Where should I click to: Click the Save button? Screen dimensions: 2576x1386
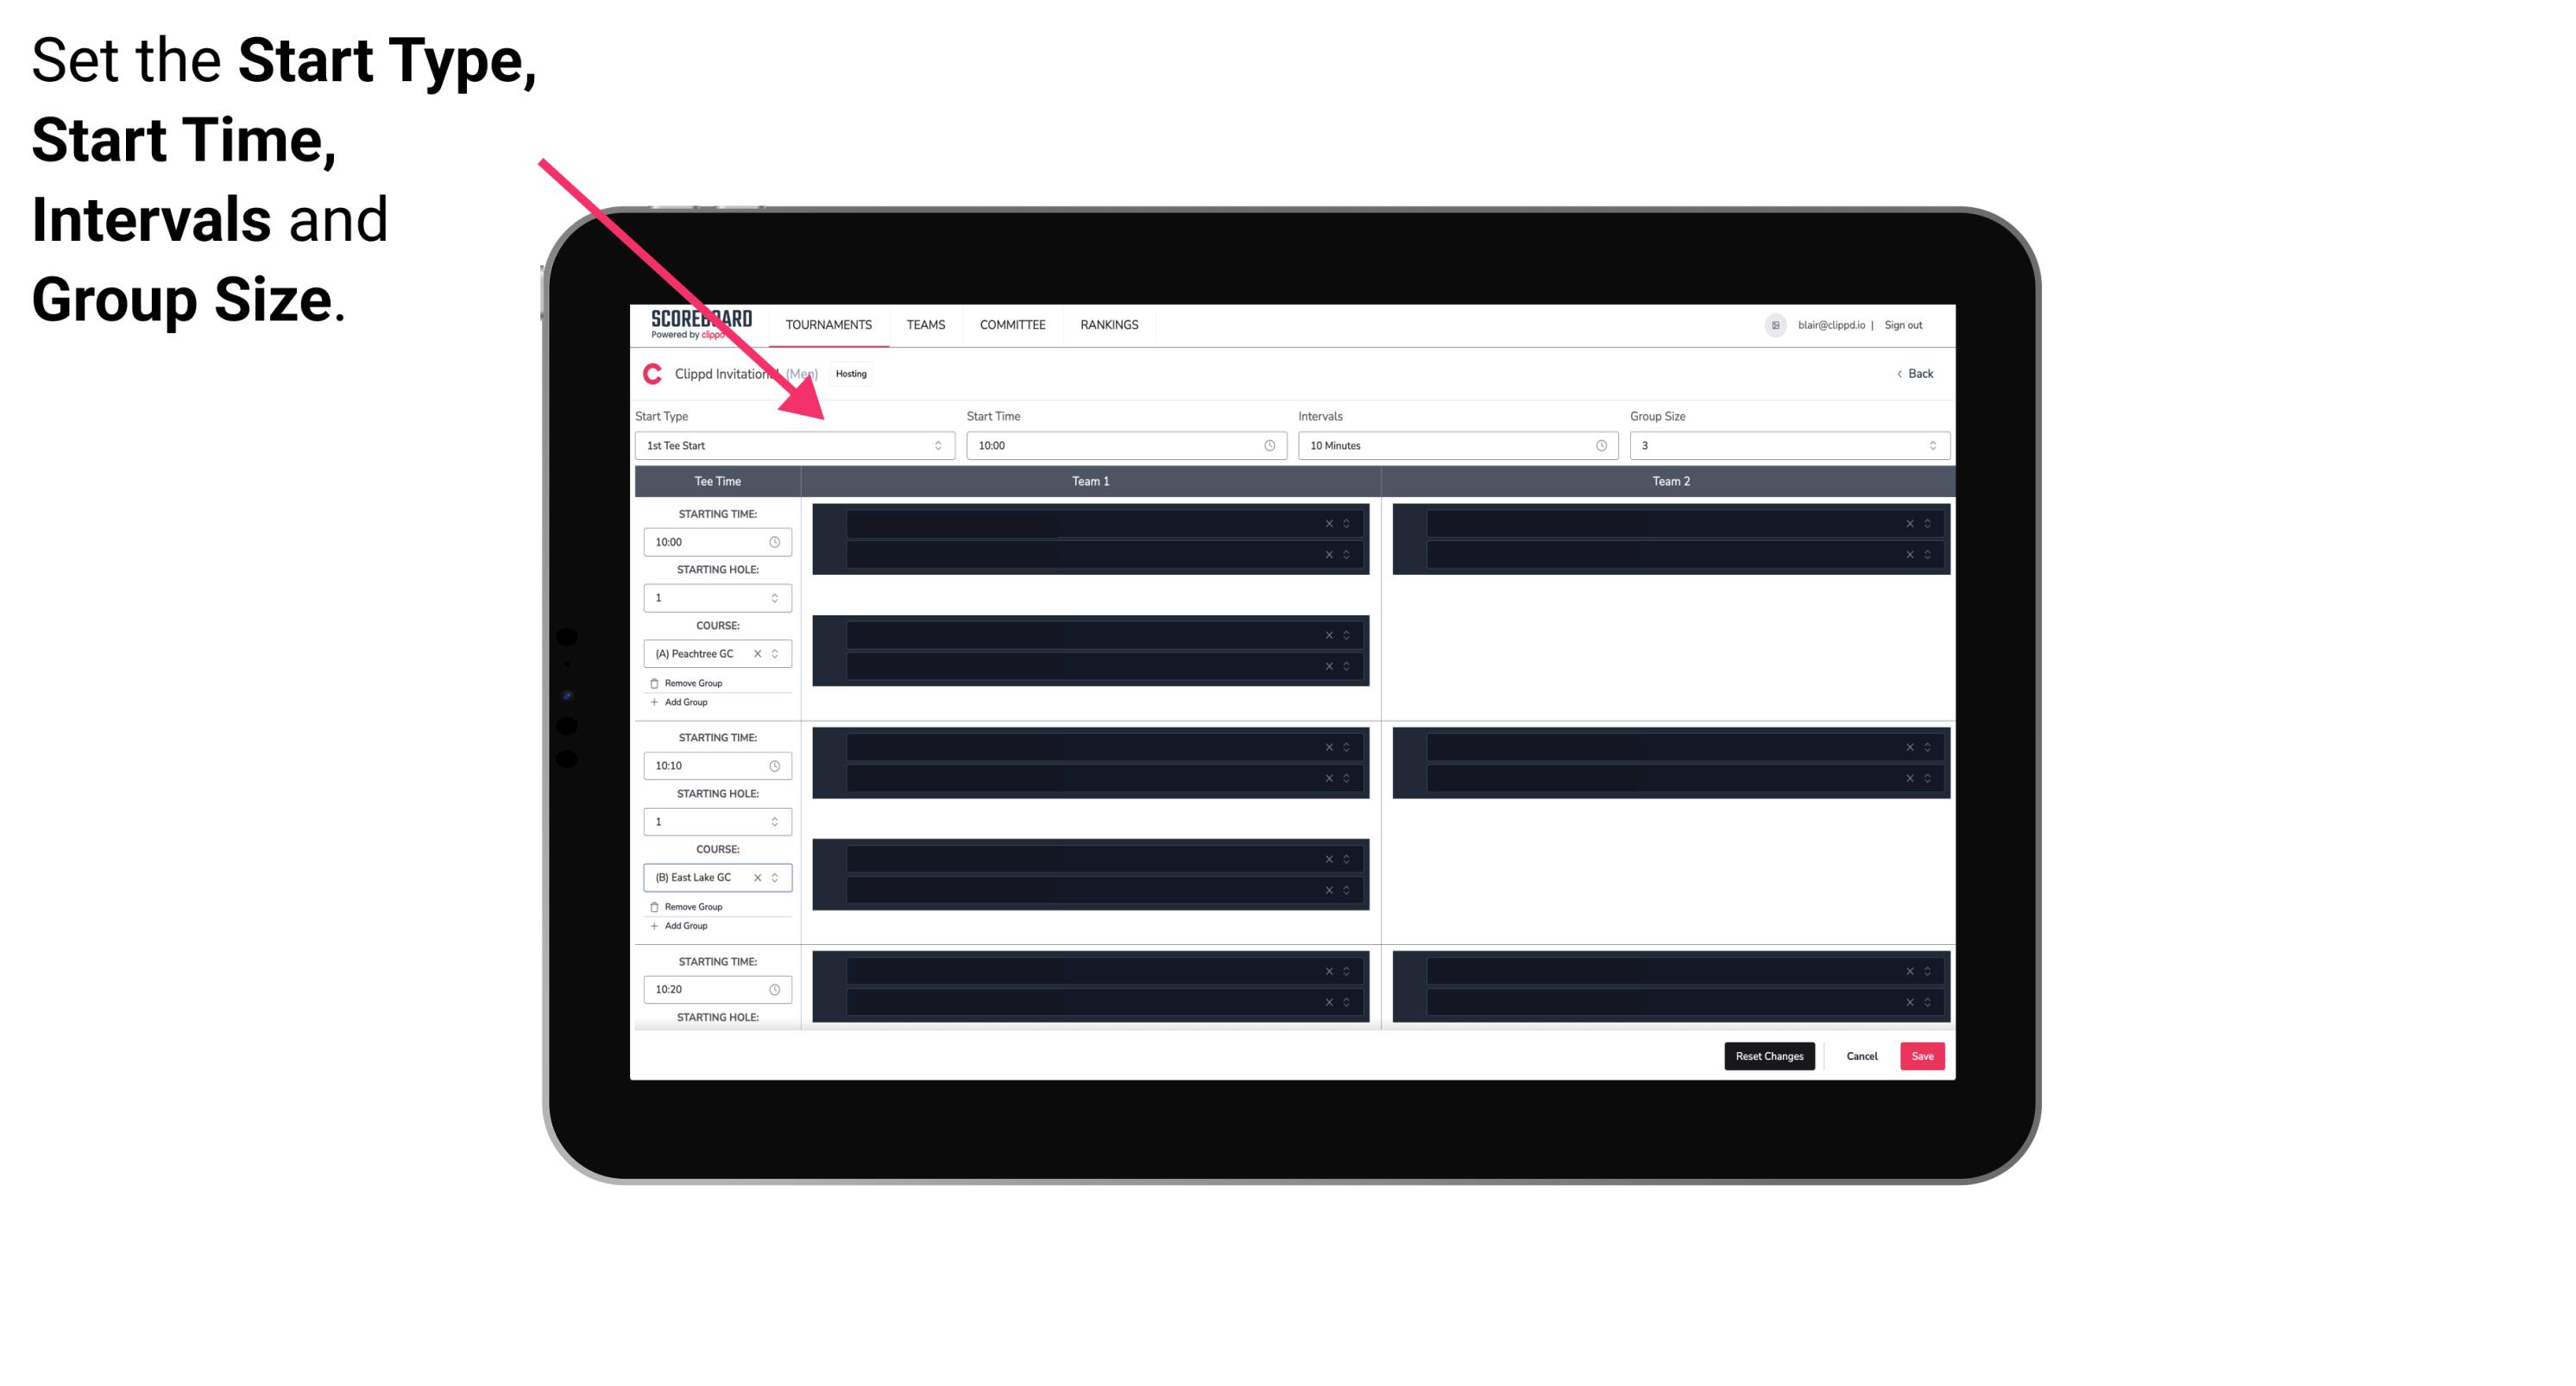(x=1923, y=1056)
